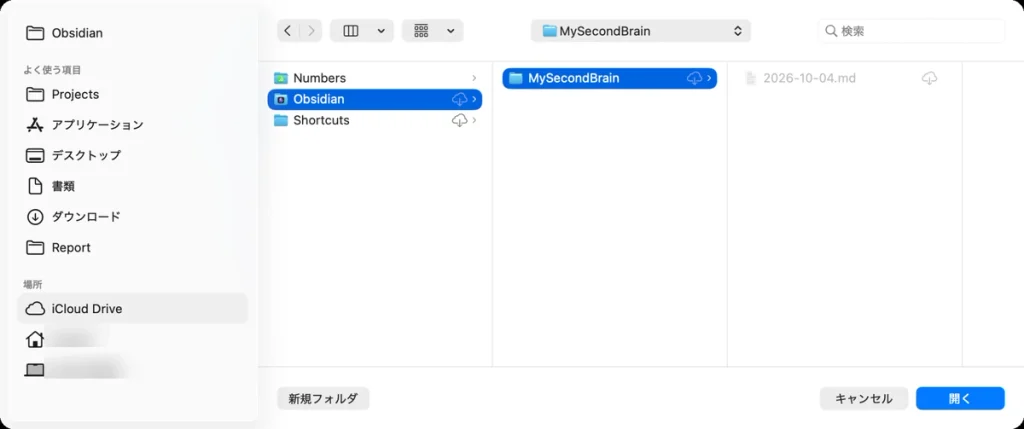Switch to column view icon
Screen dimensions: 1024x429
point(351,31)
